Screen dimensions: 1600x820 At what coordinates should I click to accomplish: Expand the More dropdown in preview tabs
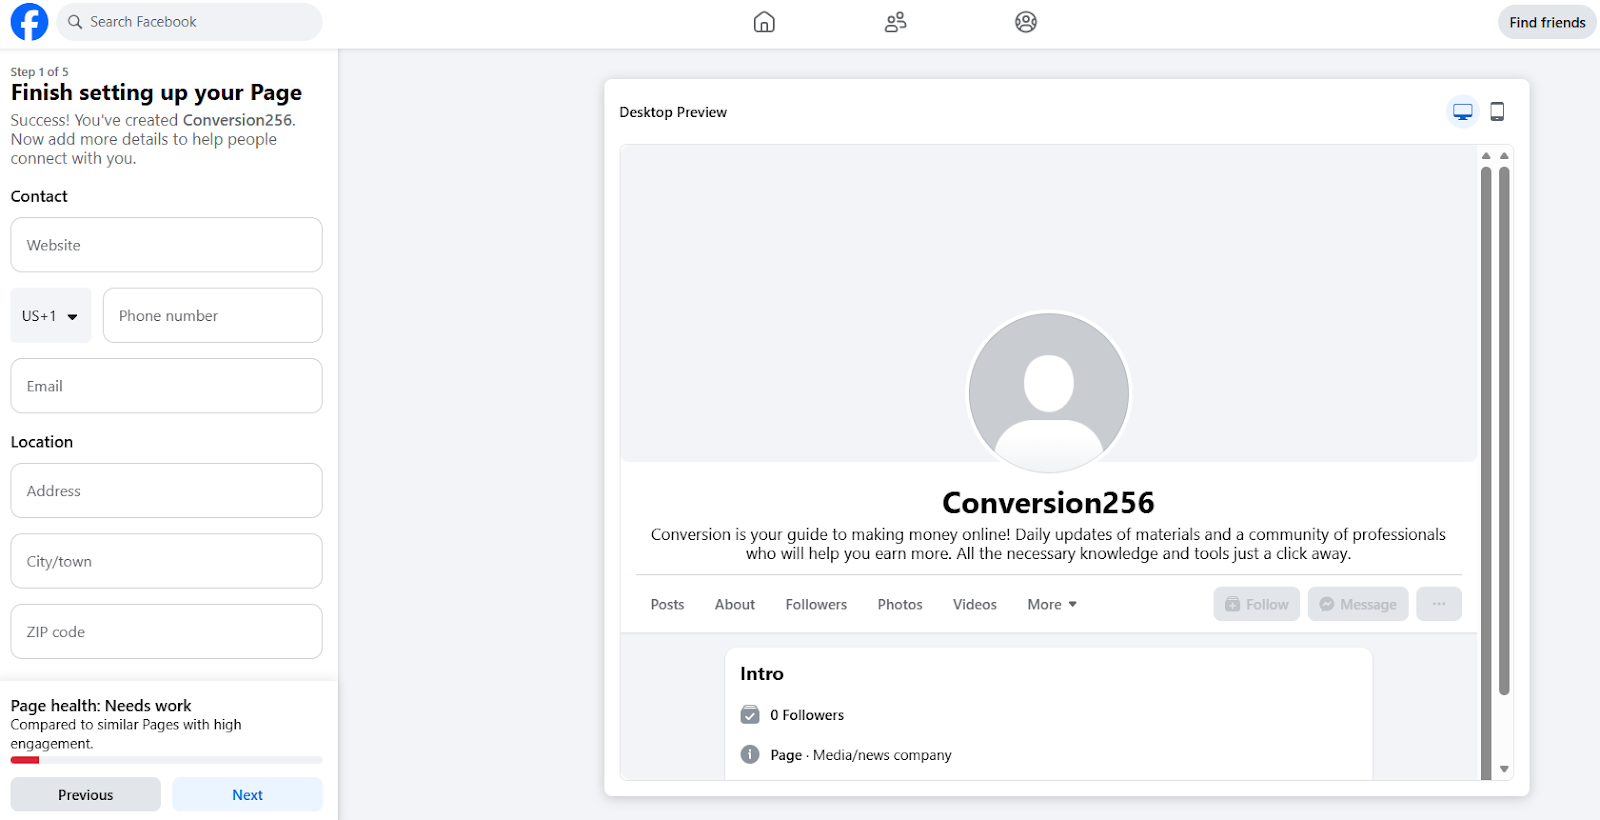tap(1051, 605)
